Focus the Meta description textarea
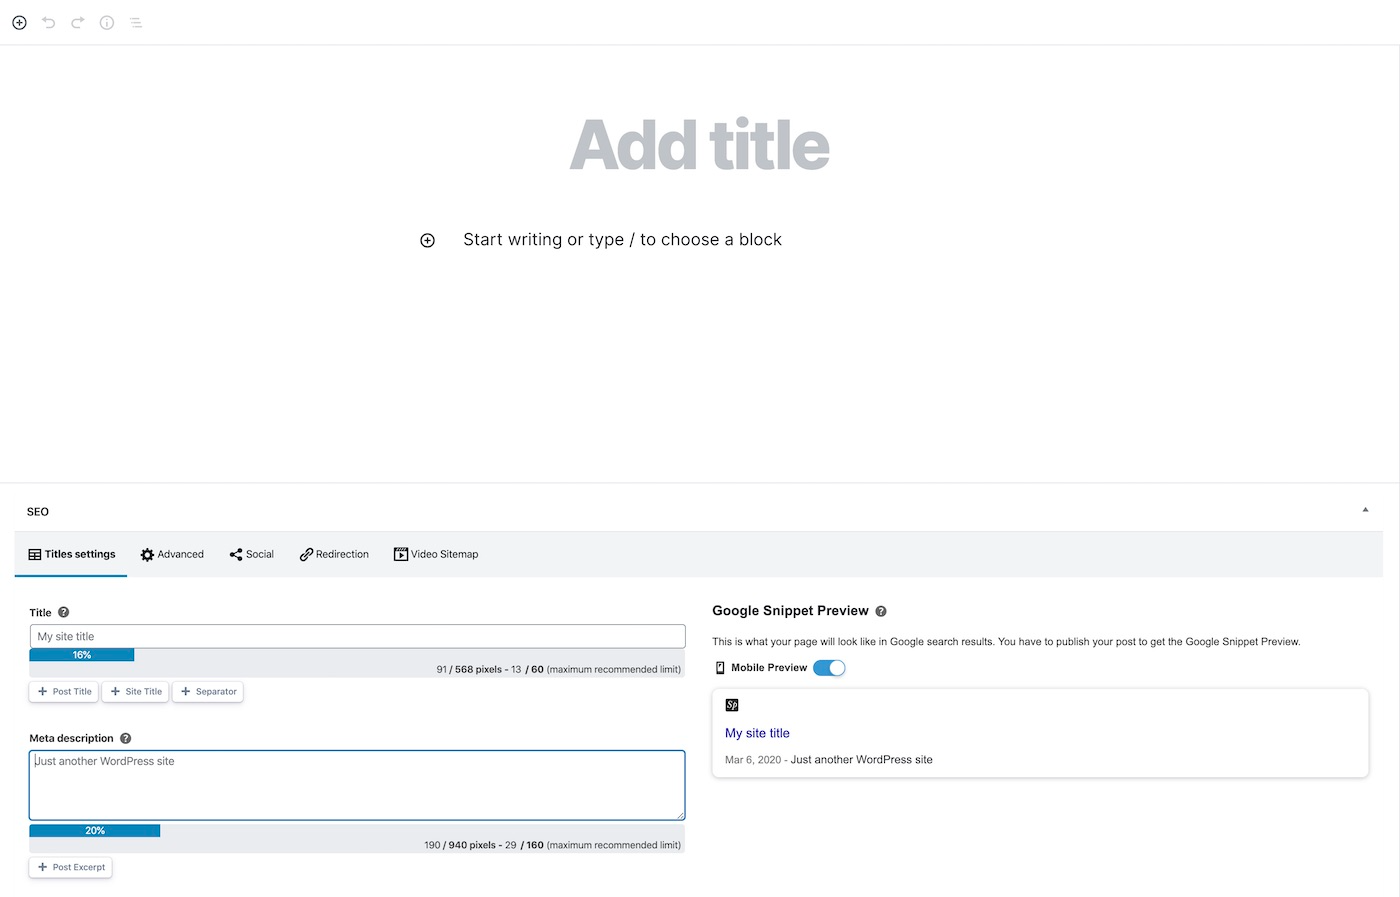This screenshot has width=1400, height=897. coord(357,785)
